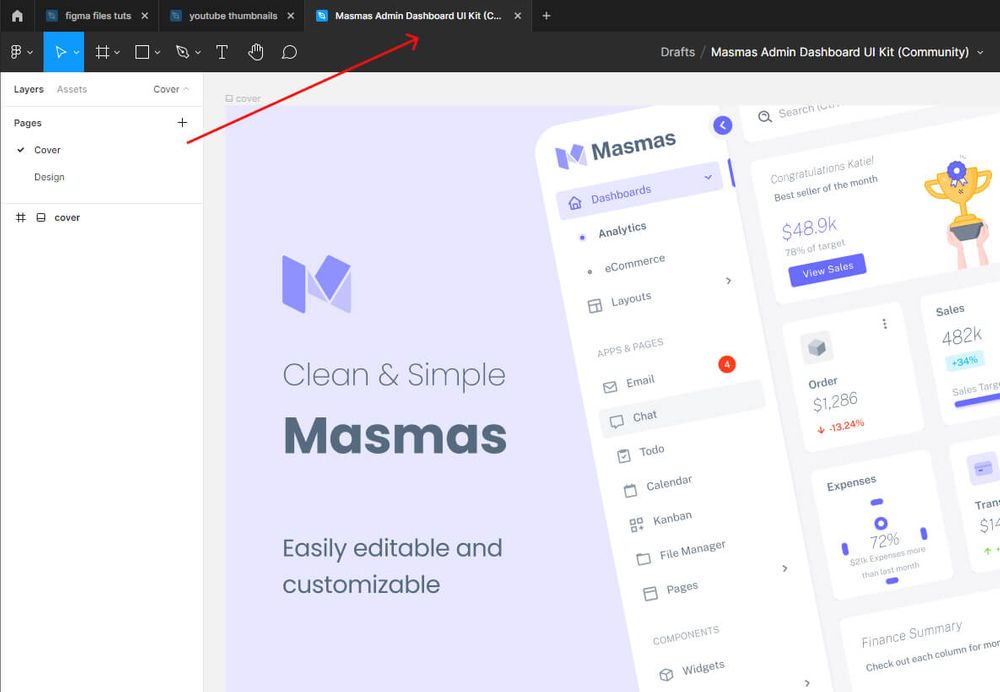The width and height of the screenshot is (1000, 692).
Task: Switch to the Assets tab
Action: (71, 89)
